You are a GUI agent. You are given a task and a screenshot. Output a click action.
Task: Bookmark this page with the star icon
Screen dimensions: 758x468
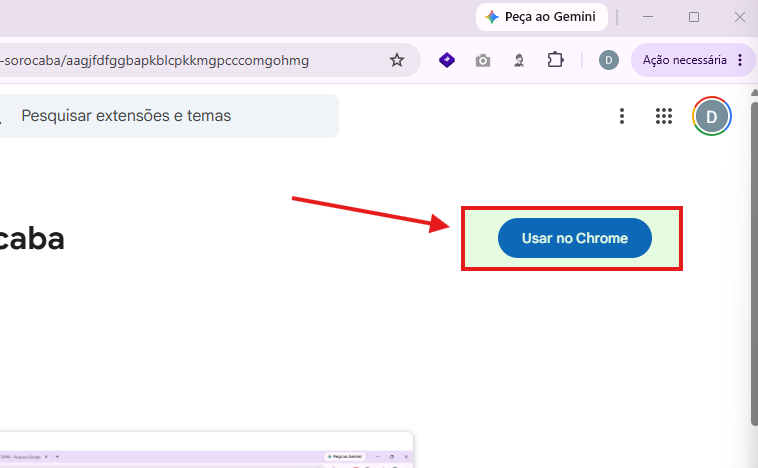click(397, 60)
